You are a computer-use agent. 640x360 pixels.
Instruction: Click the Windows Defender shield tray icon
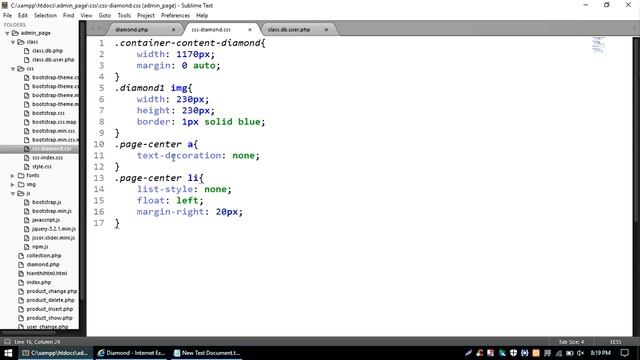[x=513, y=353]
